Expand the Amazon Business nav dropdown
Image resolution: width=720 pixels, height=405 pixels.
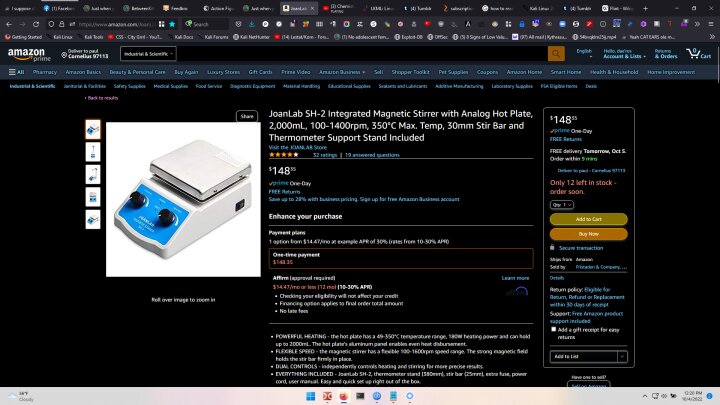coord(342,72)
